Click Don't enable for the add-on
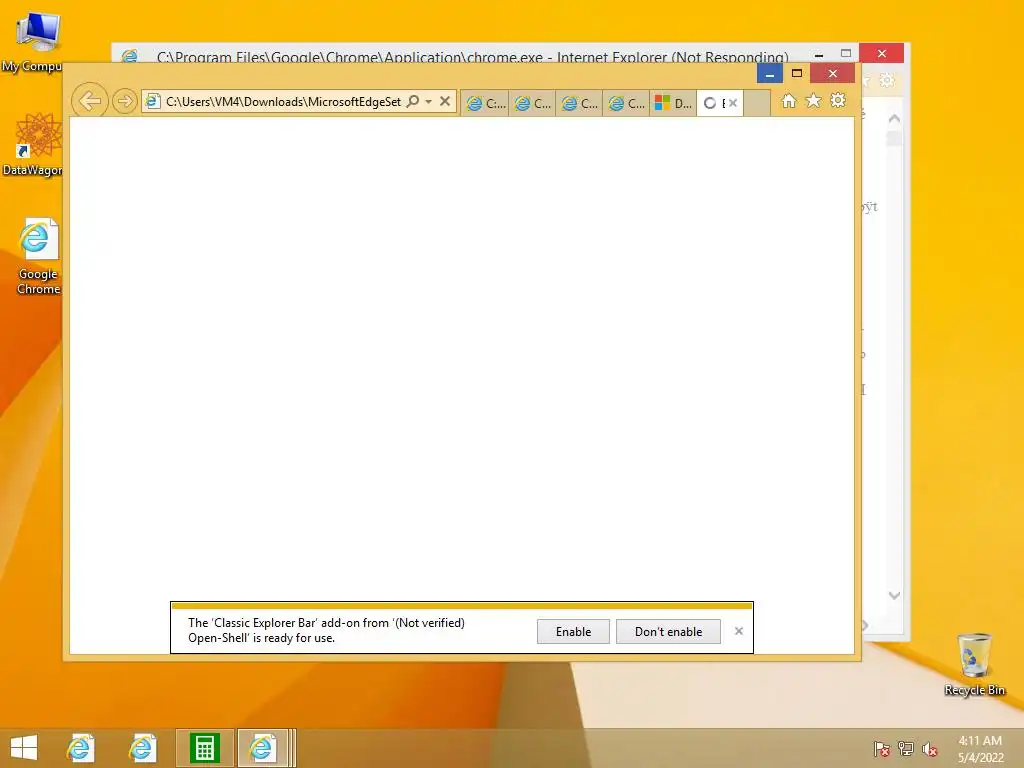Viewport: 1024px width, 768px height. point(668,632)
